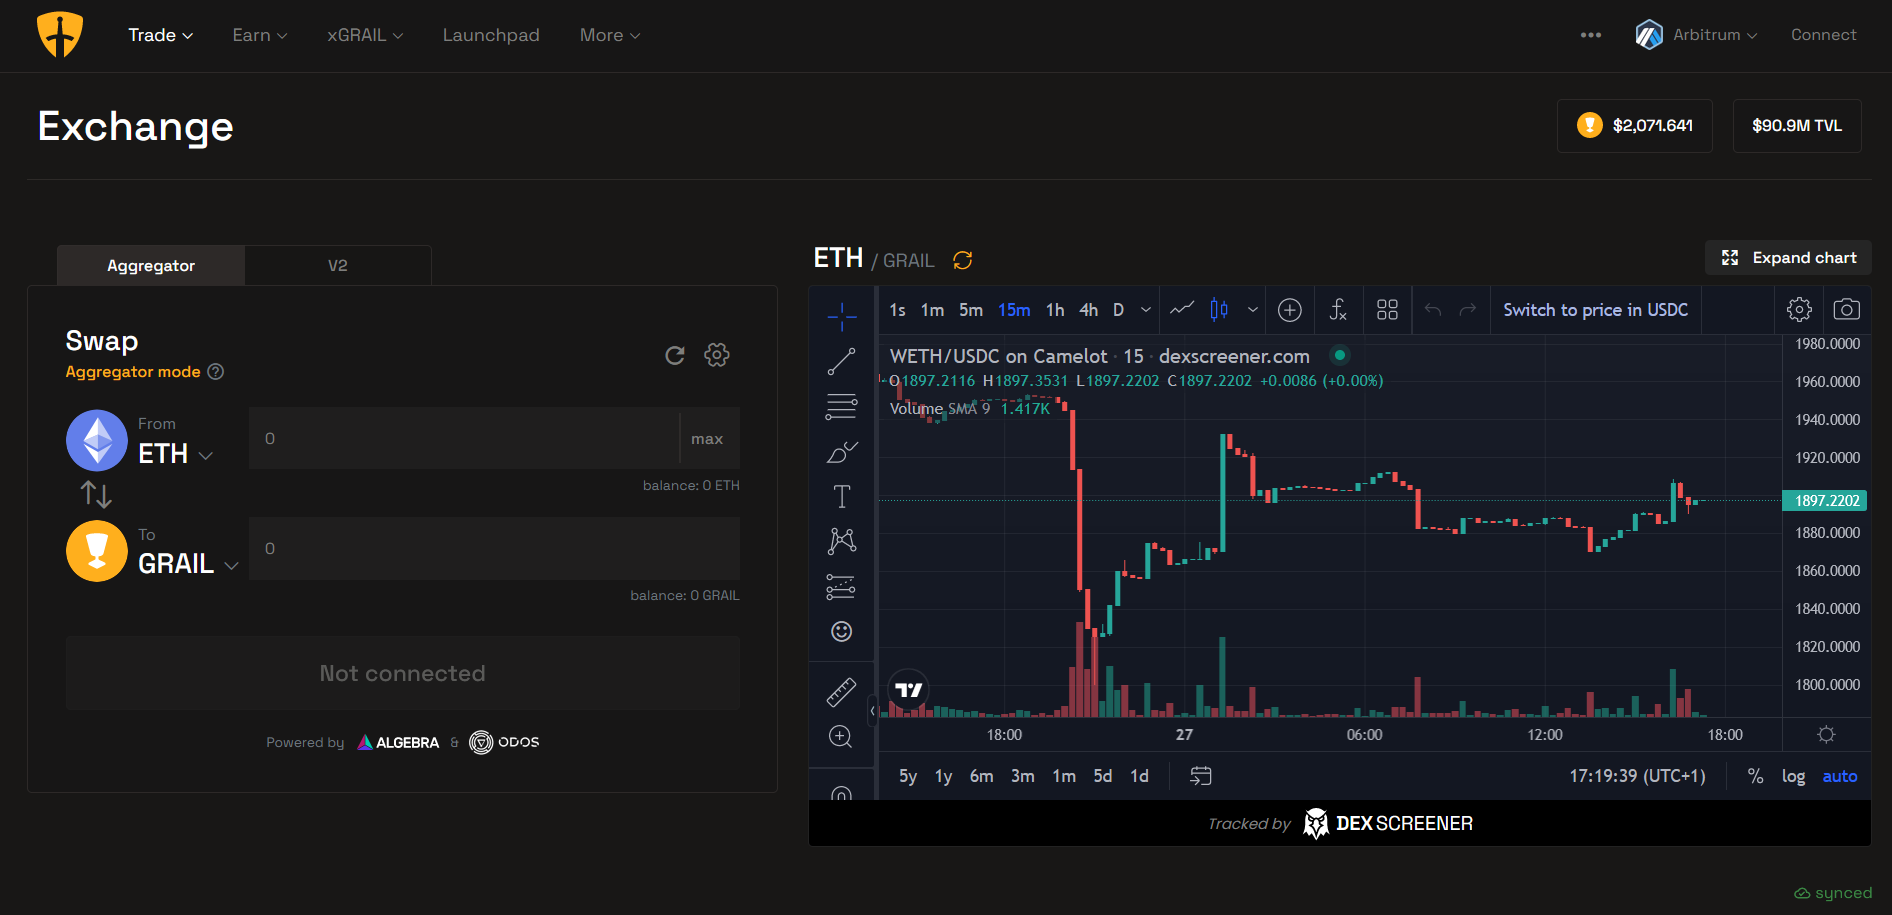The width and height of the screenshot is (1892, 915).
Task: Select the 5y date range
Action: pyautogui.click(x=908, y=777)
